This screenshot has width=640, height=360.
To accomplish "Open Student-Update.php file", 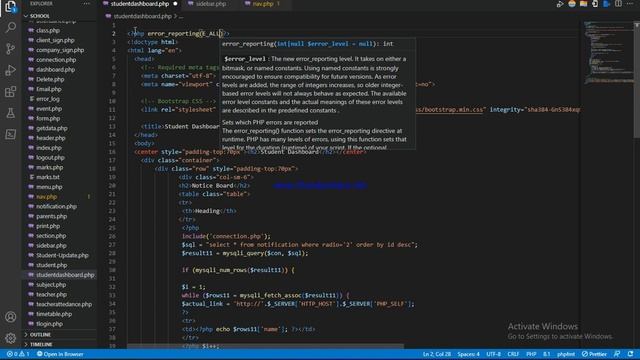I will 62,256.
